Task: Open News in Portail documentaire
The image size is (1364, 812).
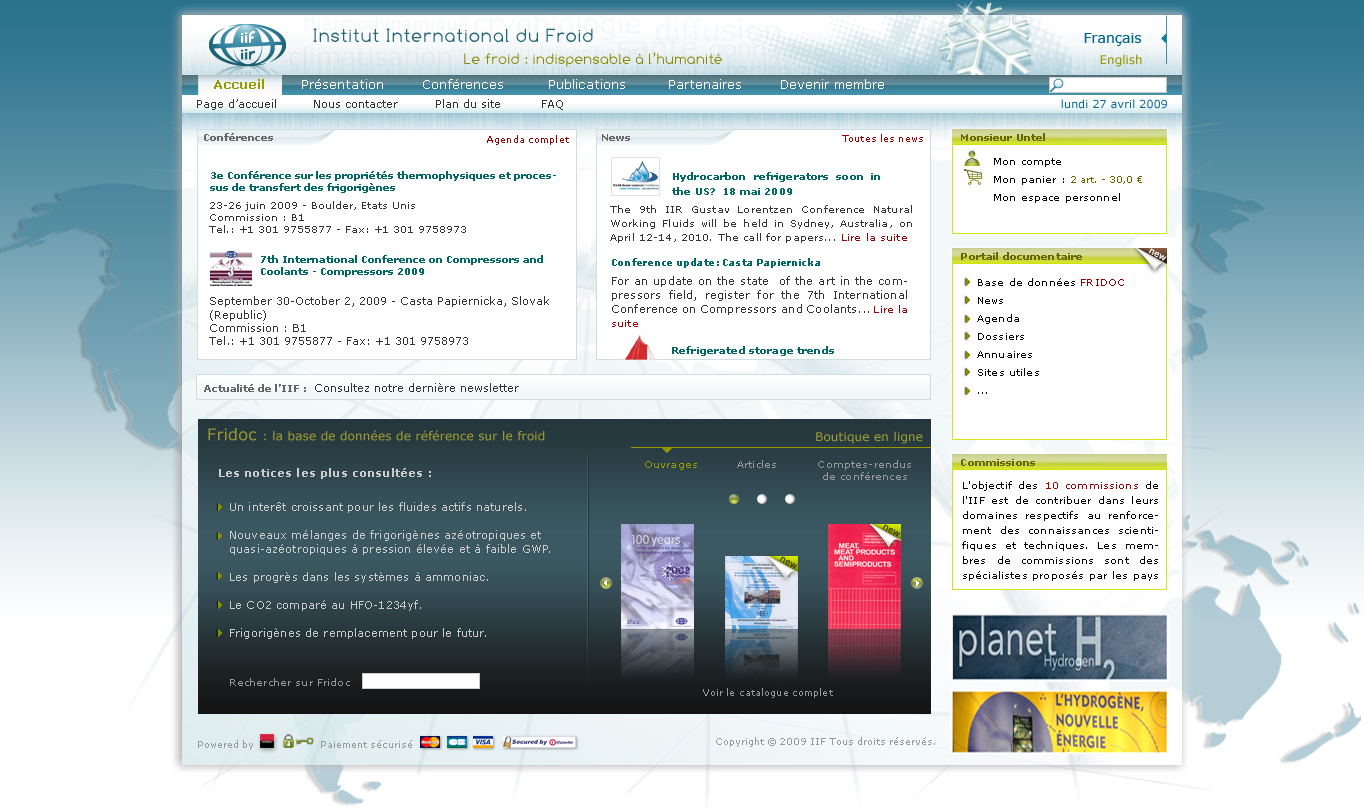Action: pos(990,301)
